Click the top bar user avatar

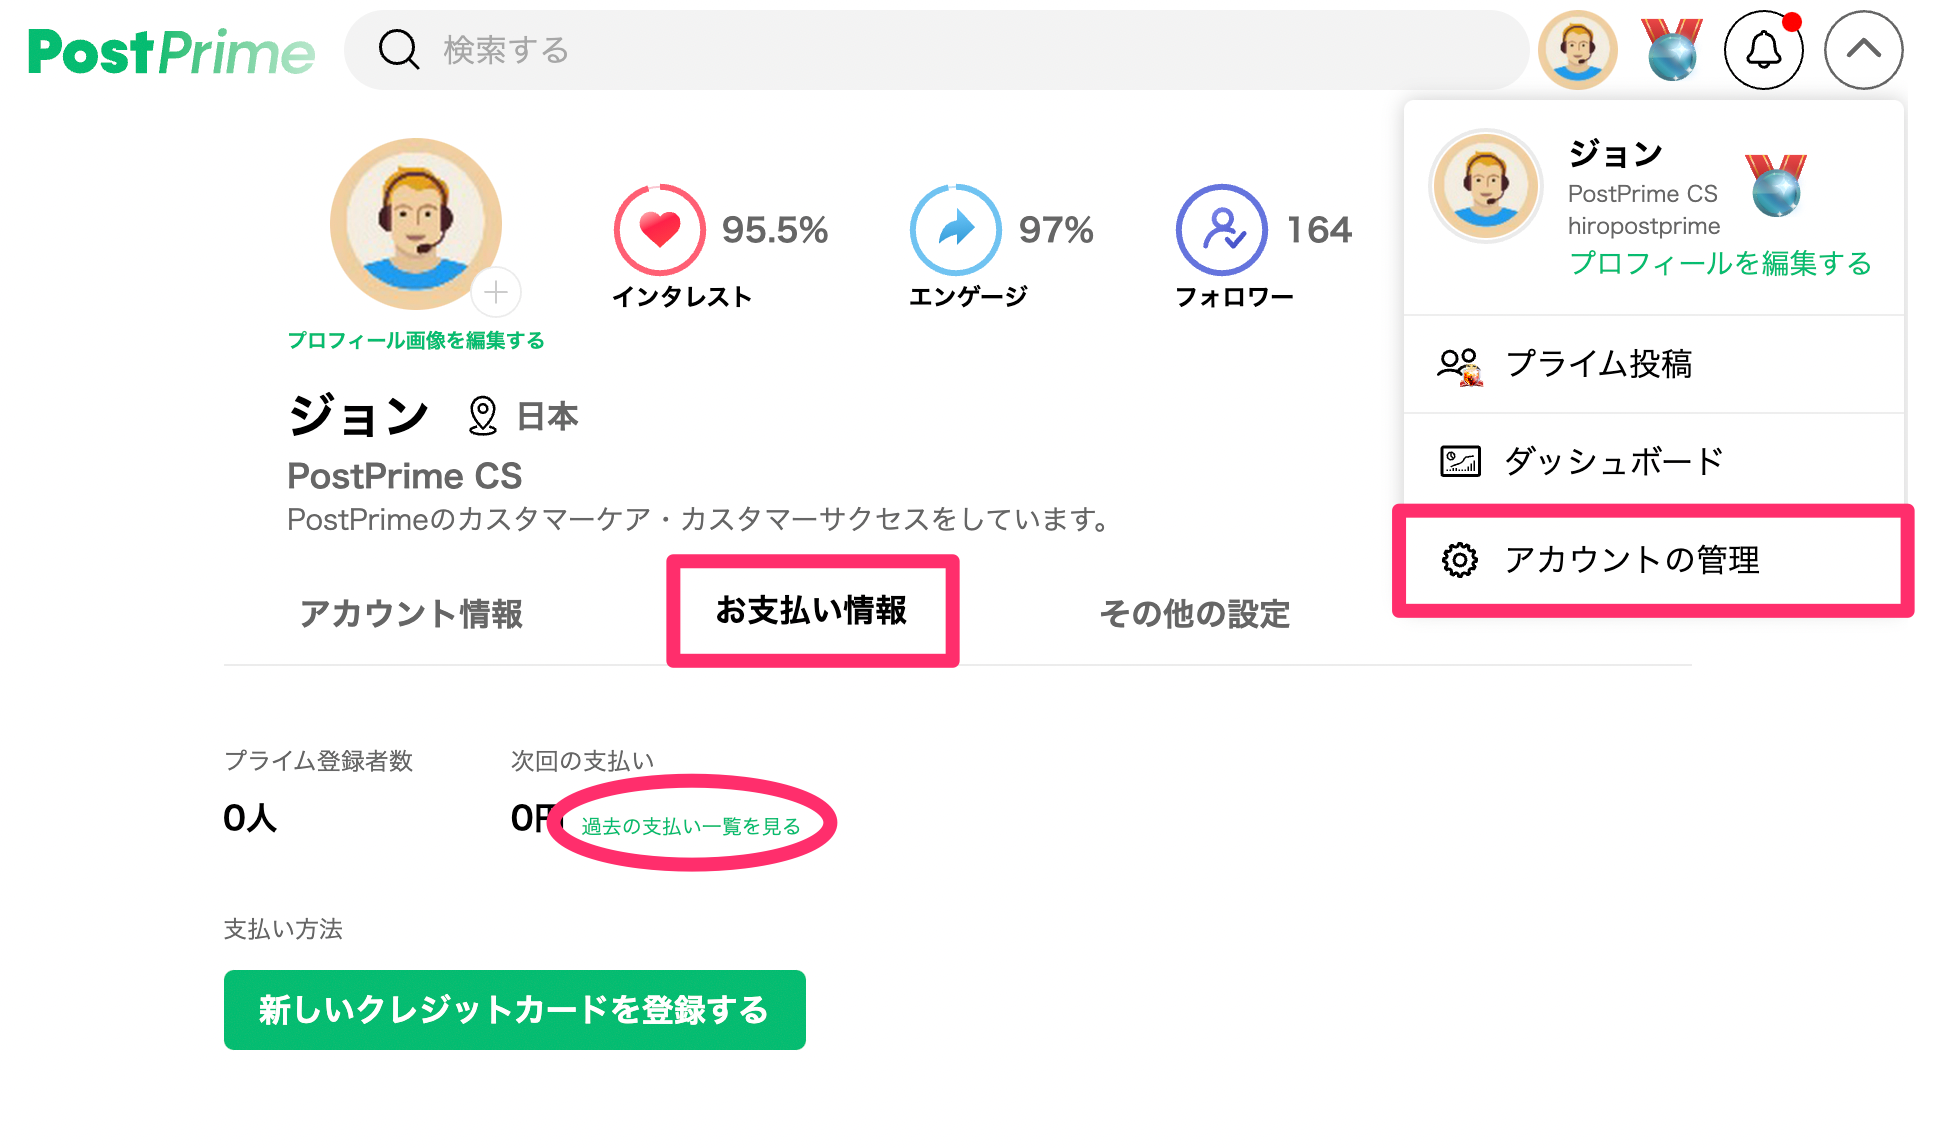pos(1578,50)
